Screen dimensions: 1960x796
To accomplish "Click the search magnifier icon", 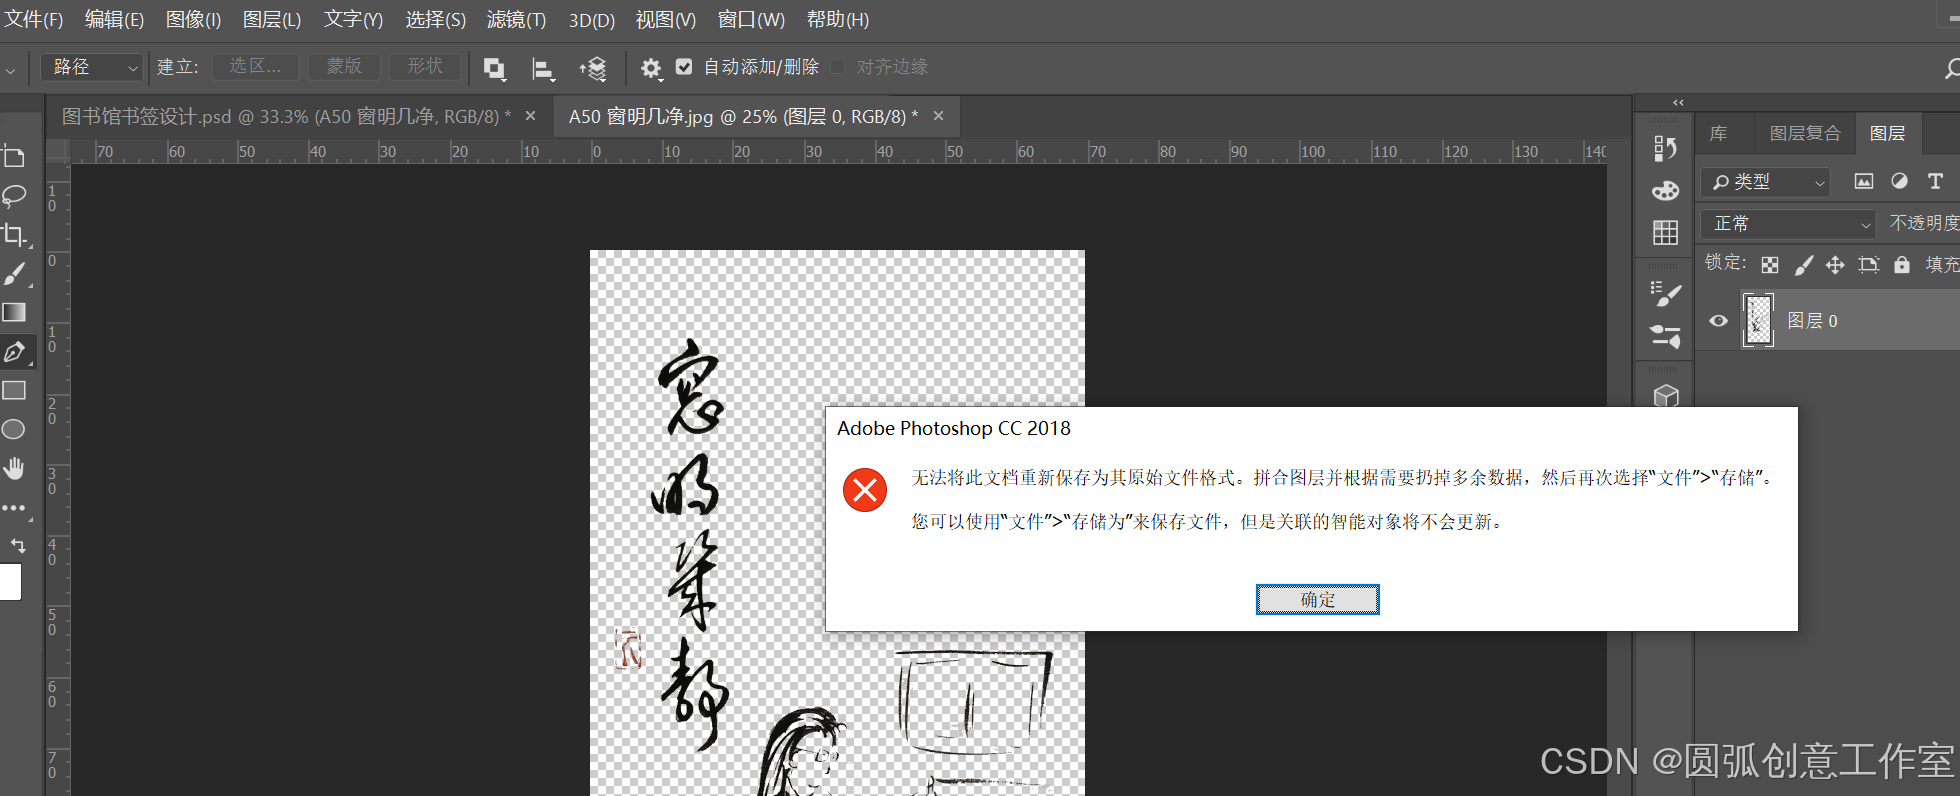I will click(1950, 68).
